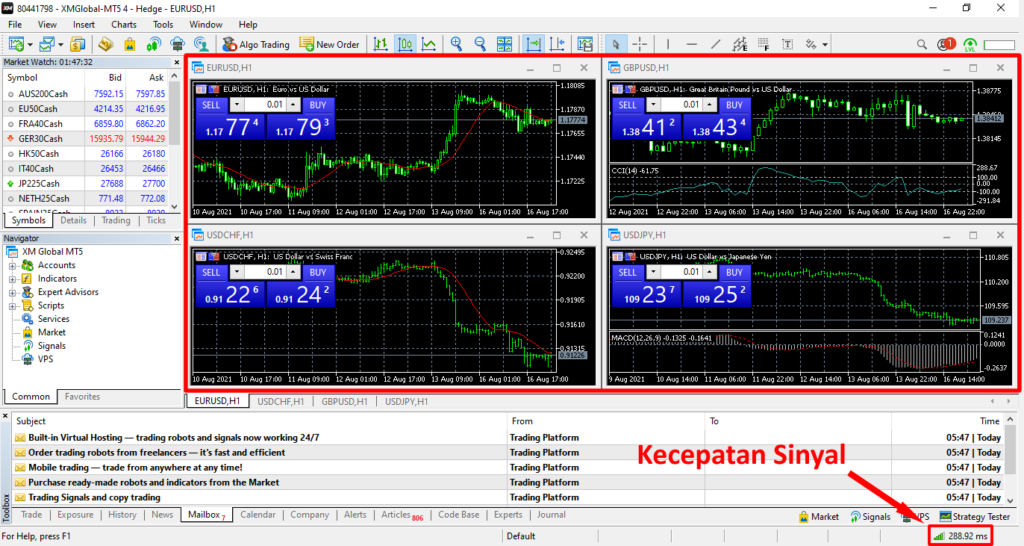Open the Market shopping bag icon in toolbar
This screenshot has width=1024, height=546.
pos(129,44)
